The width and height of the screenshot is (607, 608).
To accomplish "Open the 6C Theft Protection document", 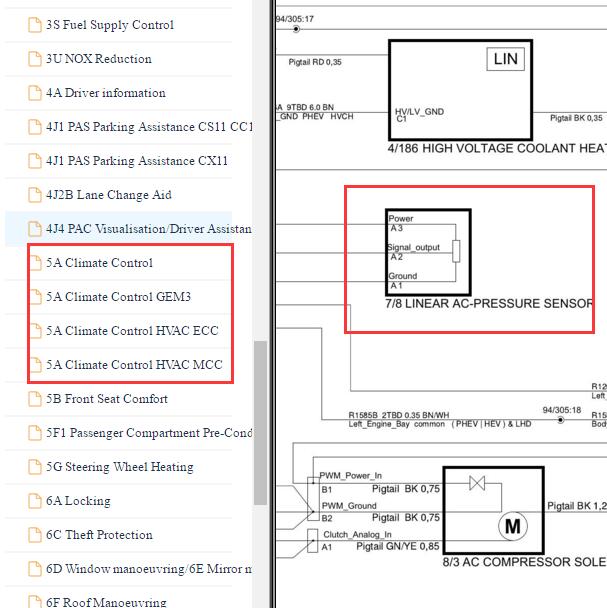I will [x=118, y=535].
